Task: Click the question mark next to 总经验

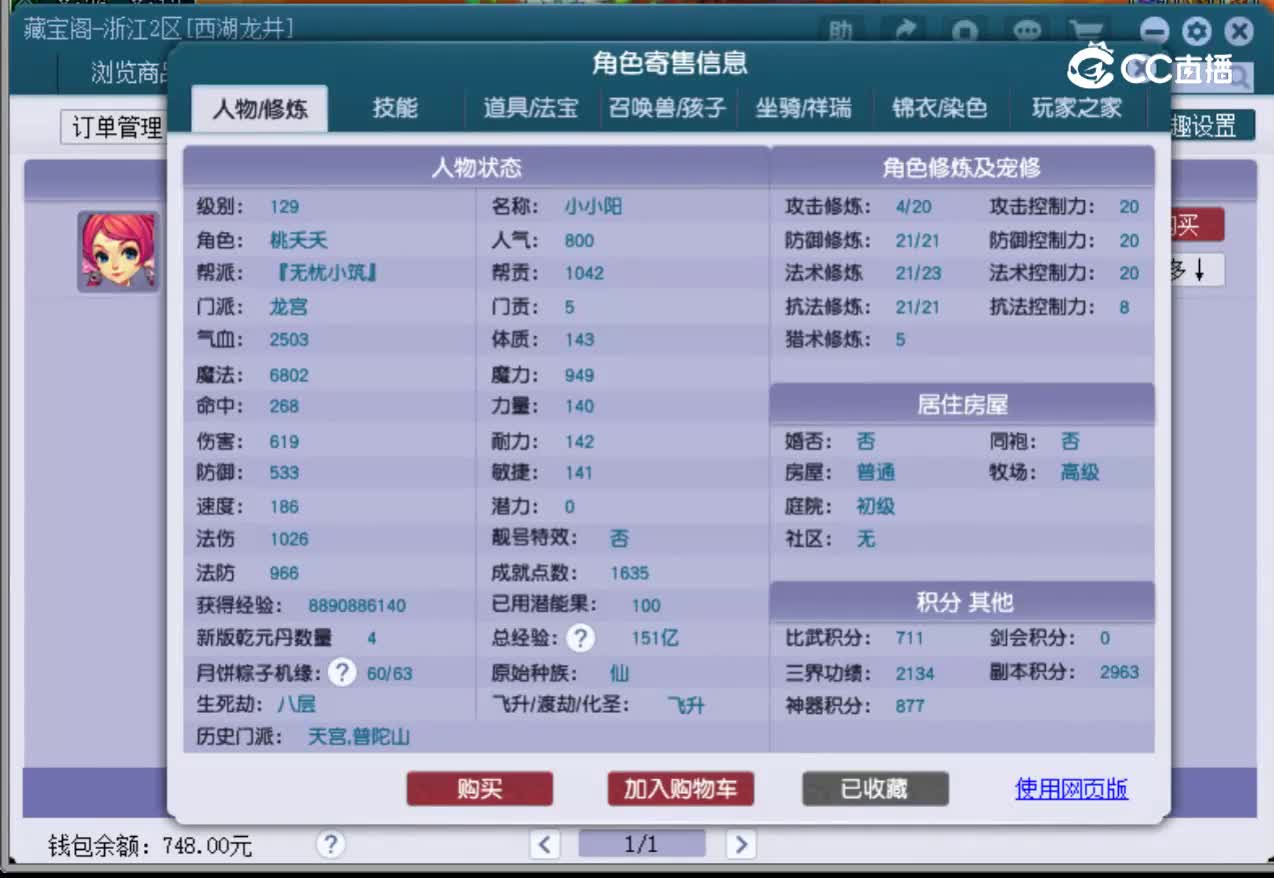Action: (580, 638)
